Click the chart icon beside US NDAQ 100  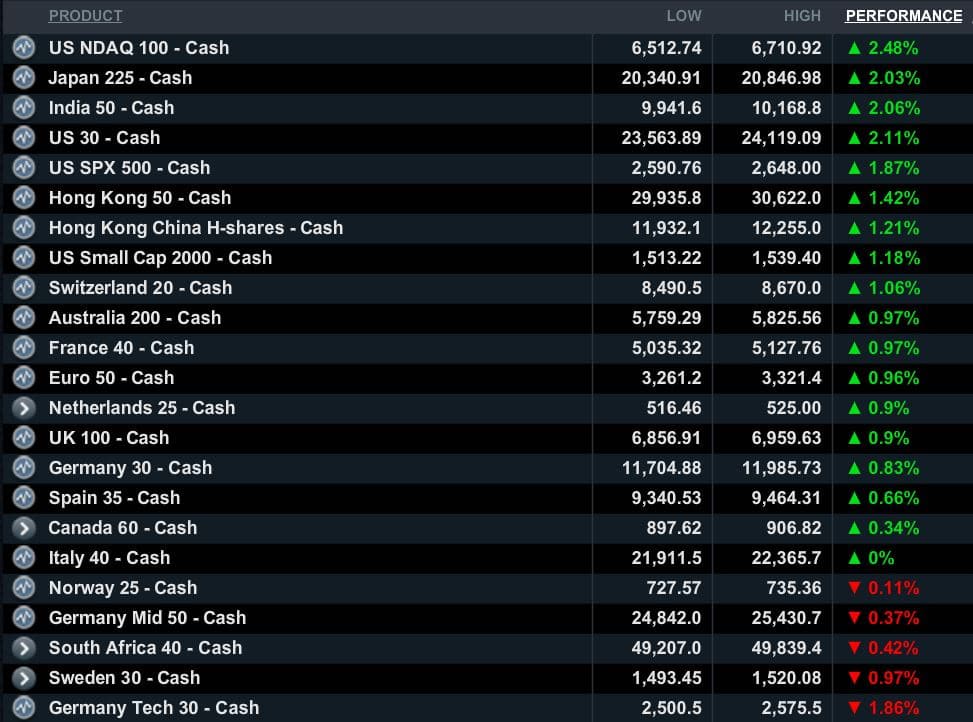point(24,48)
